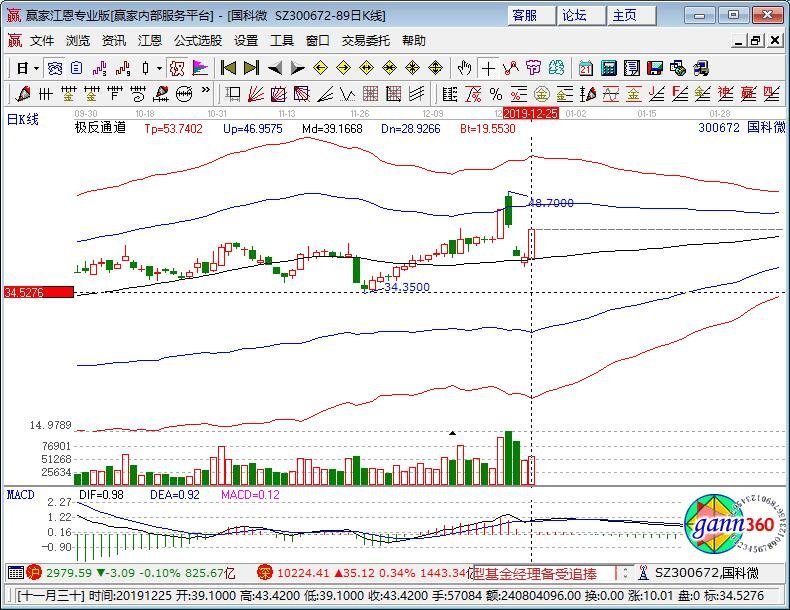Open the 公式选股 menu

198,41
